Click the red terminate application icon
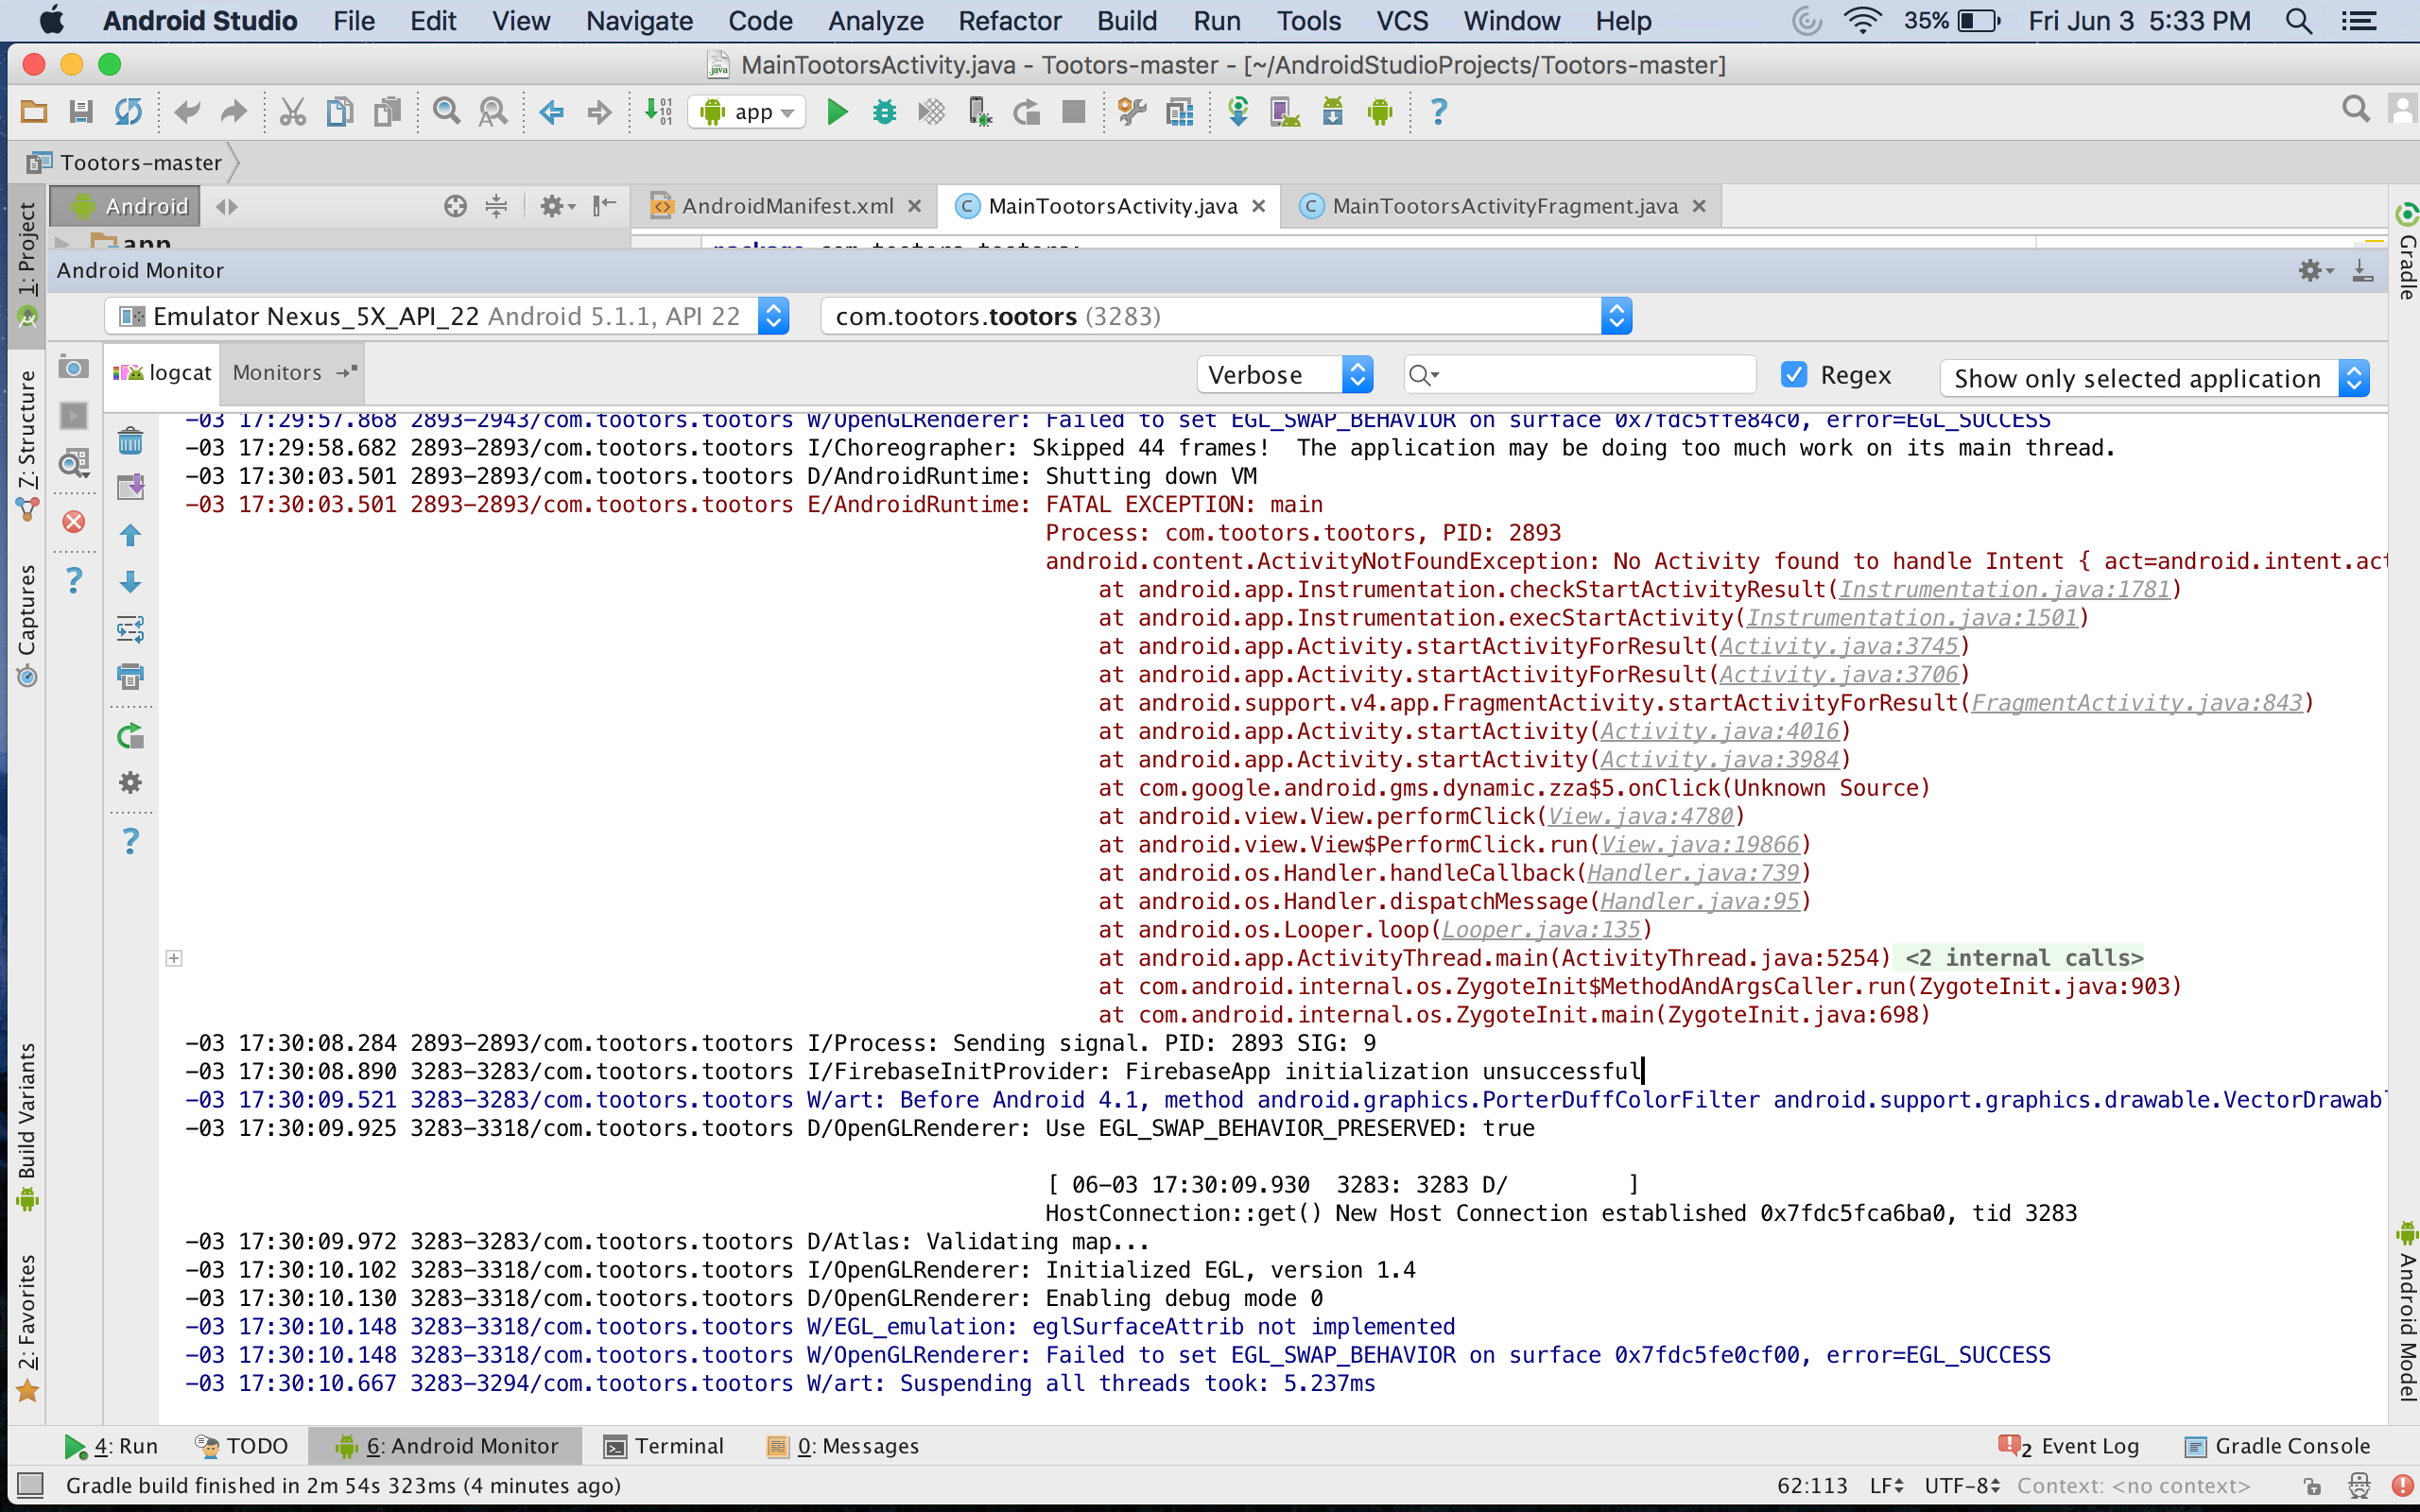This screenshot has height=1512, width=2420. [x=73, y=522]
